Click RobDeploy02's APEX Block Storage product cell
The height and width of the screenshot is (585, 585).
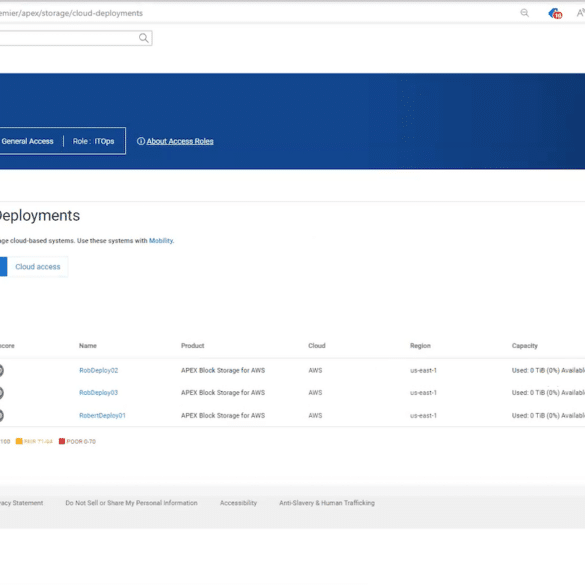223,370
